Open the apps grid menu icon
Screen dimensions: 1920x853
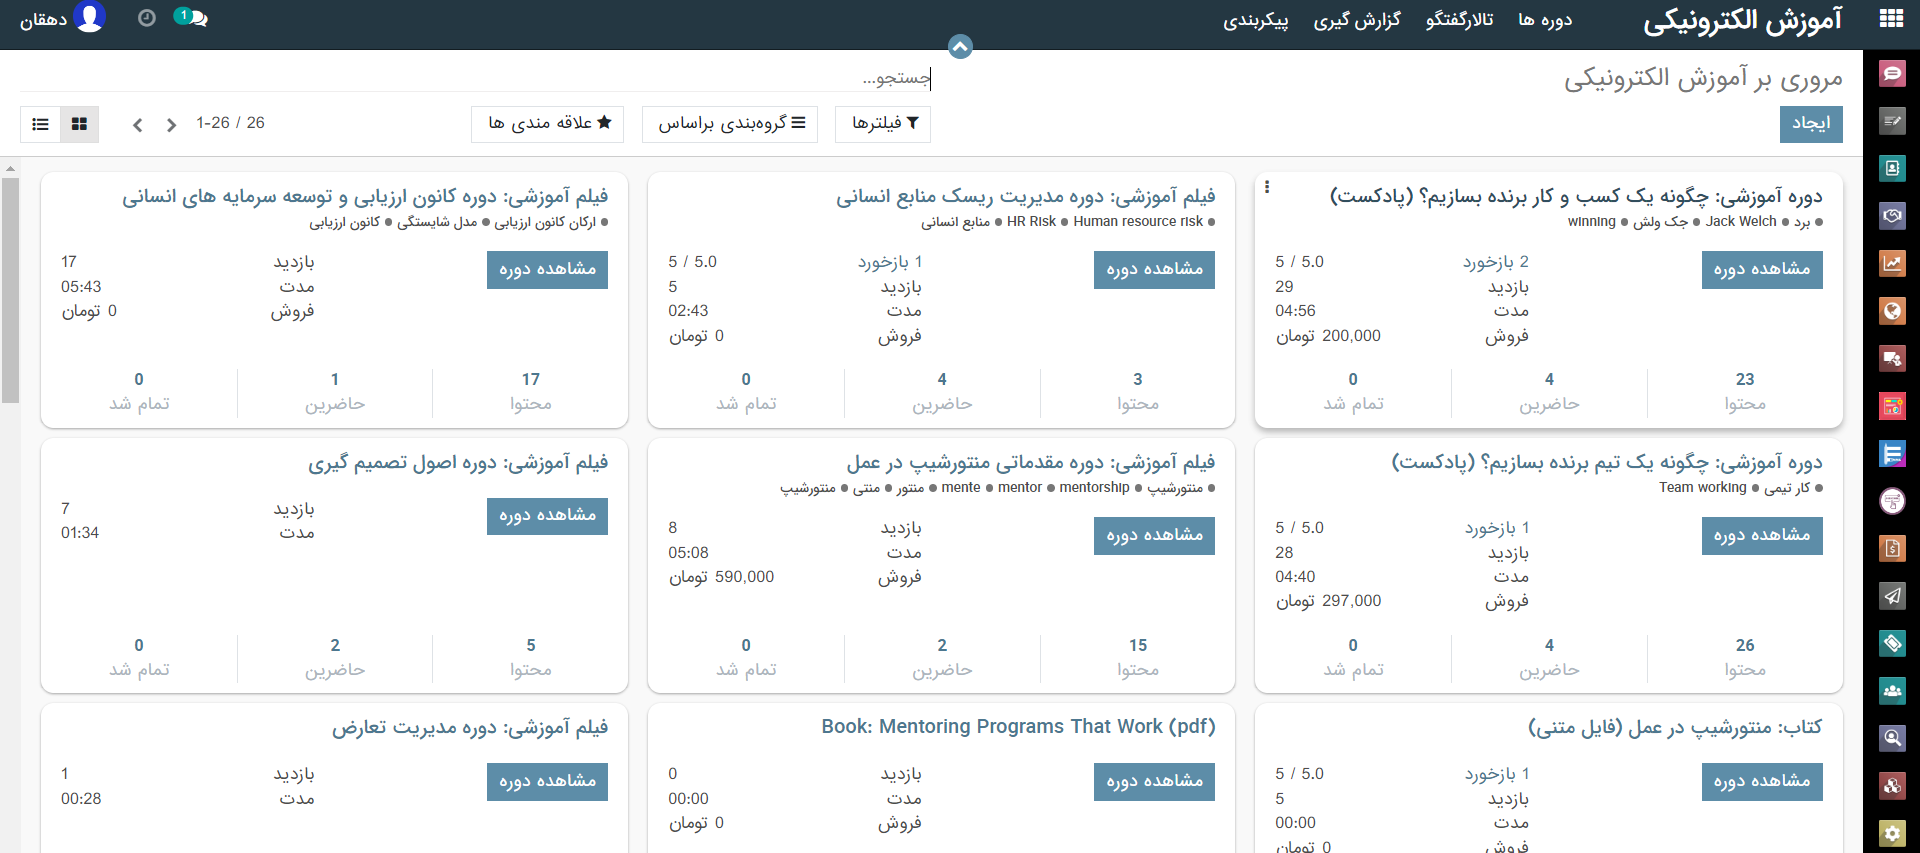pos(1891,19)
